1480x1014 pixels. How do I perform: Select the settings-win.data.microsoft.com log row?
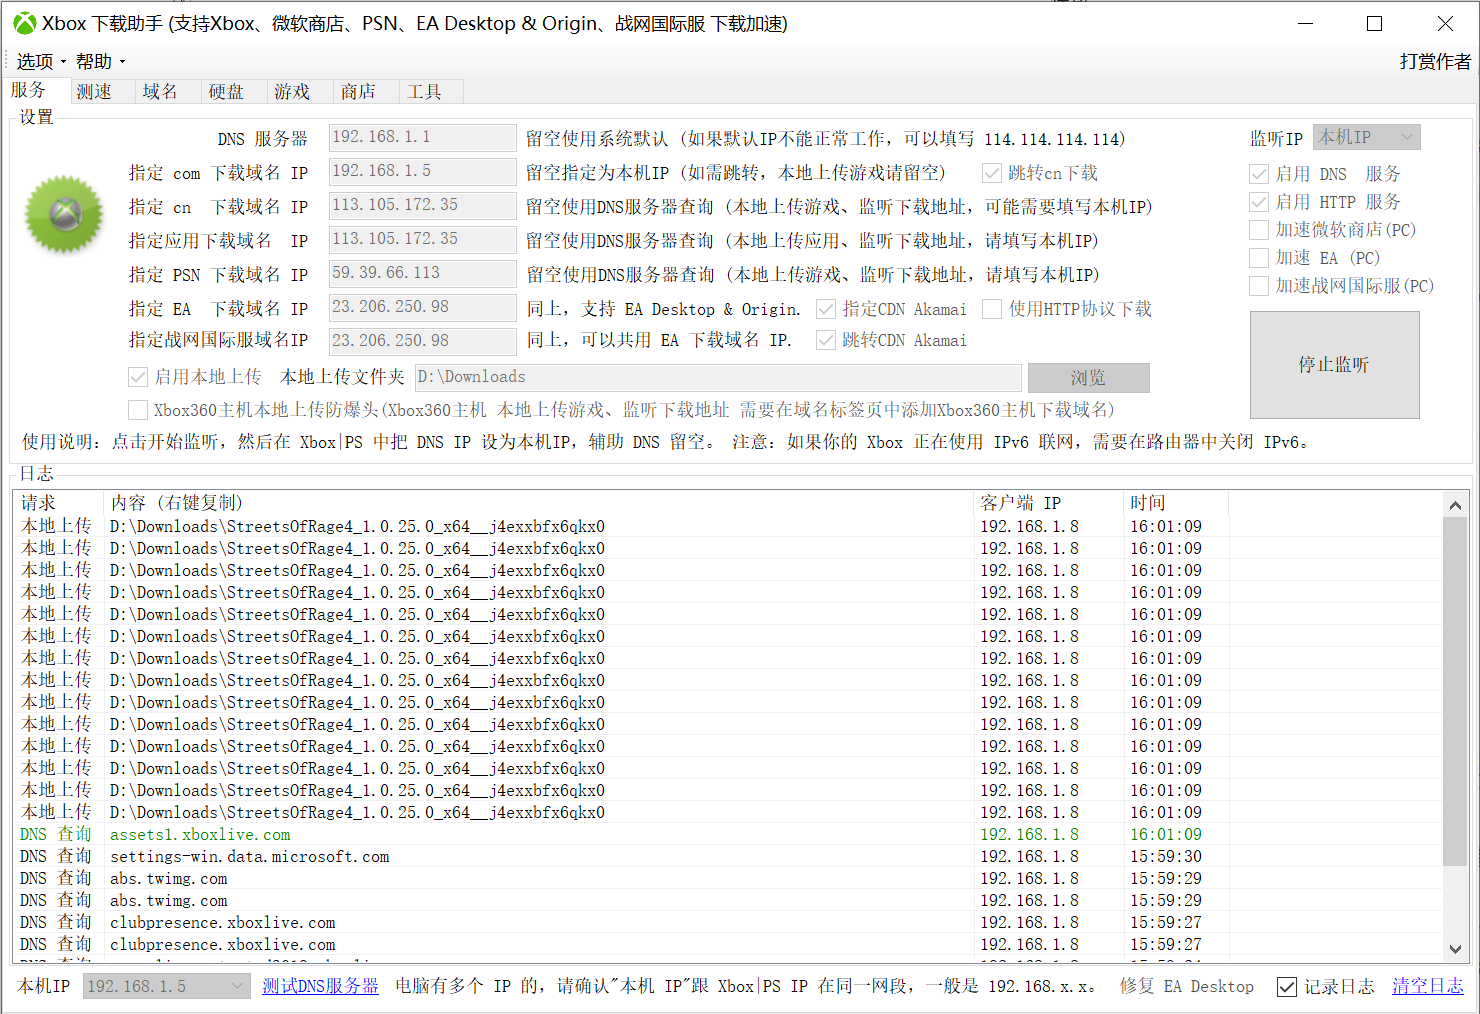tap(728, 857)
